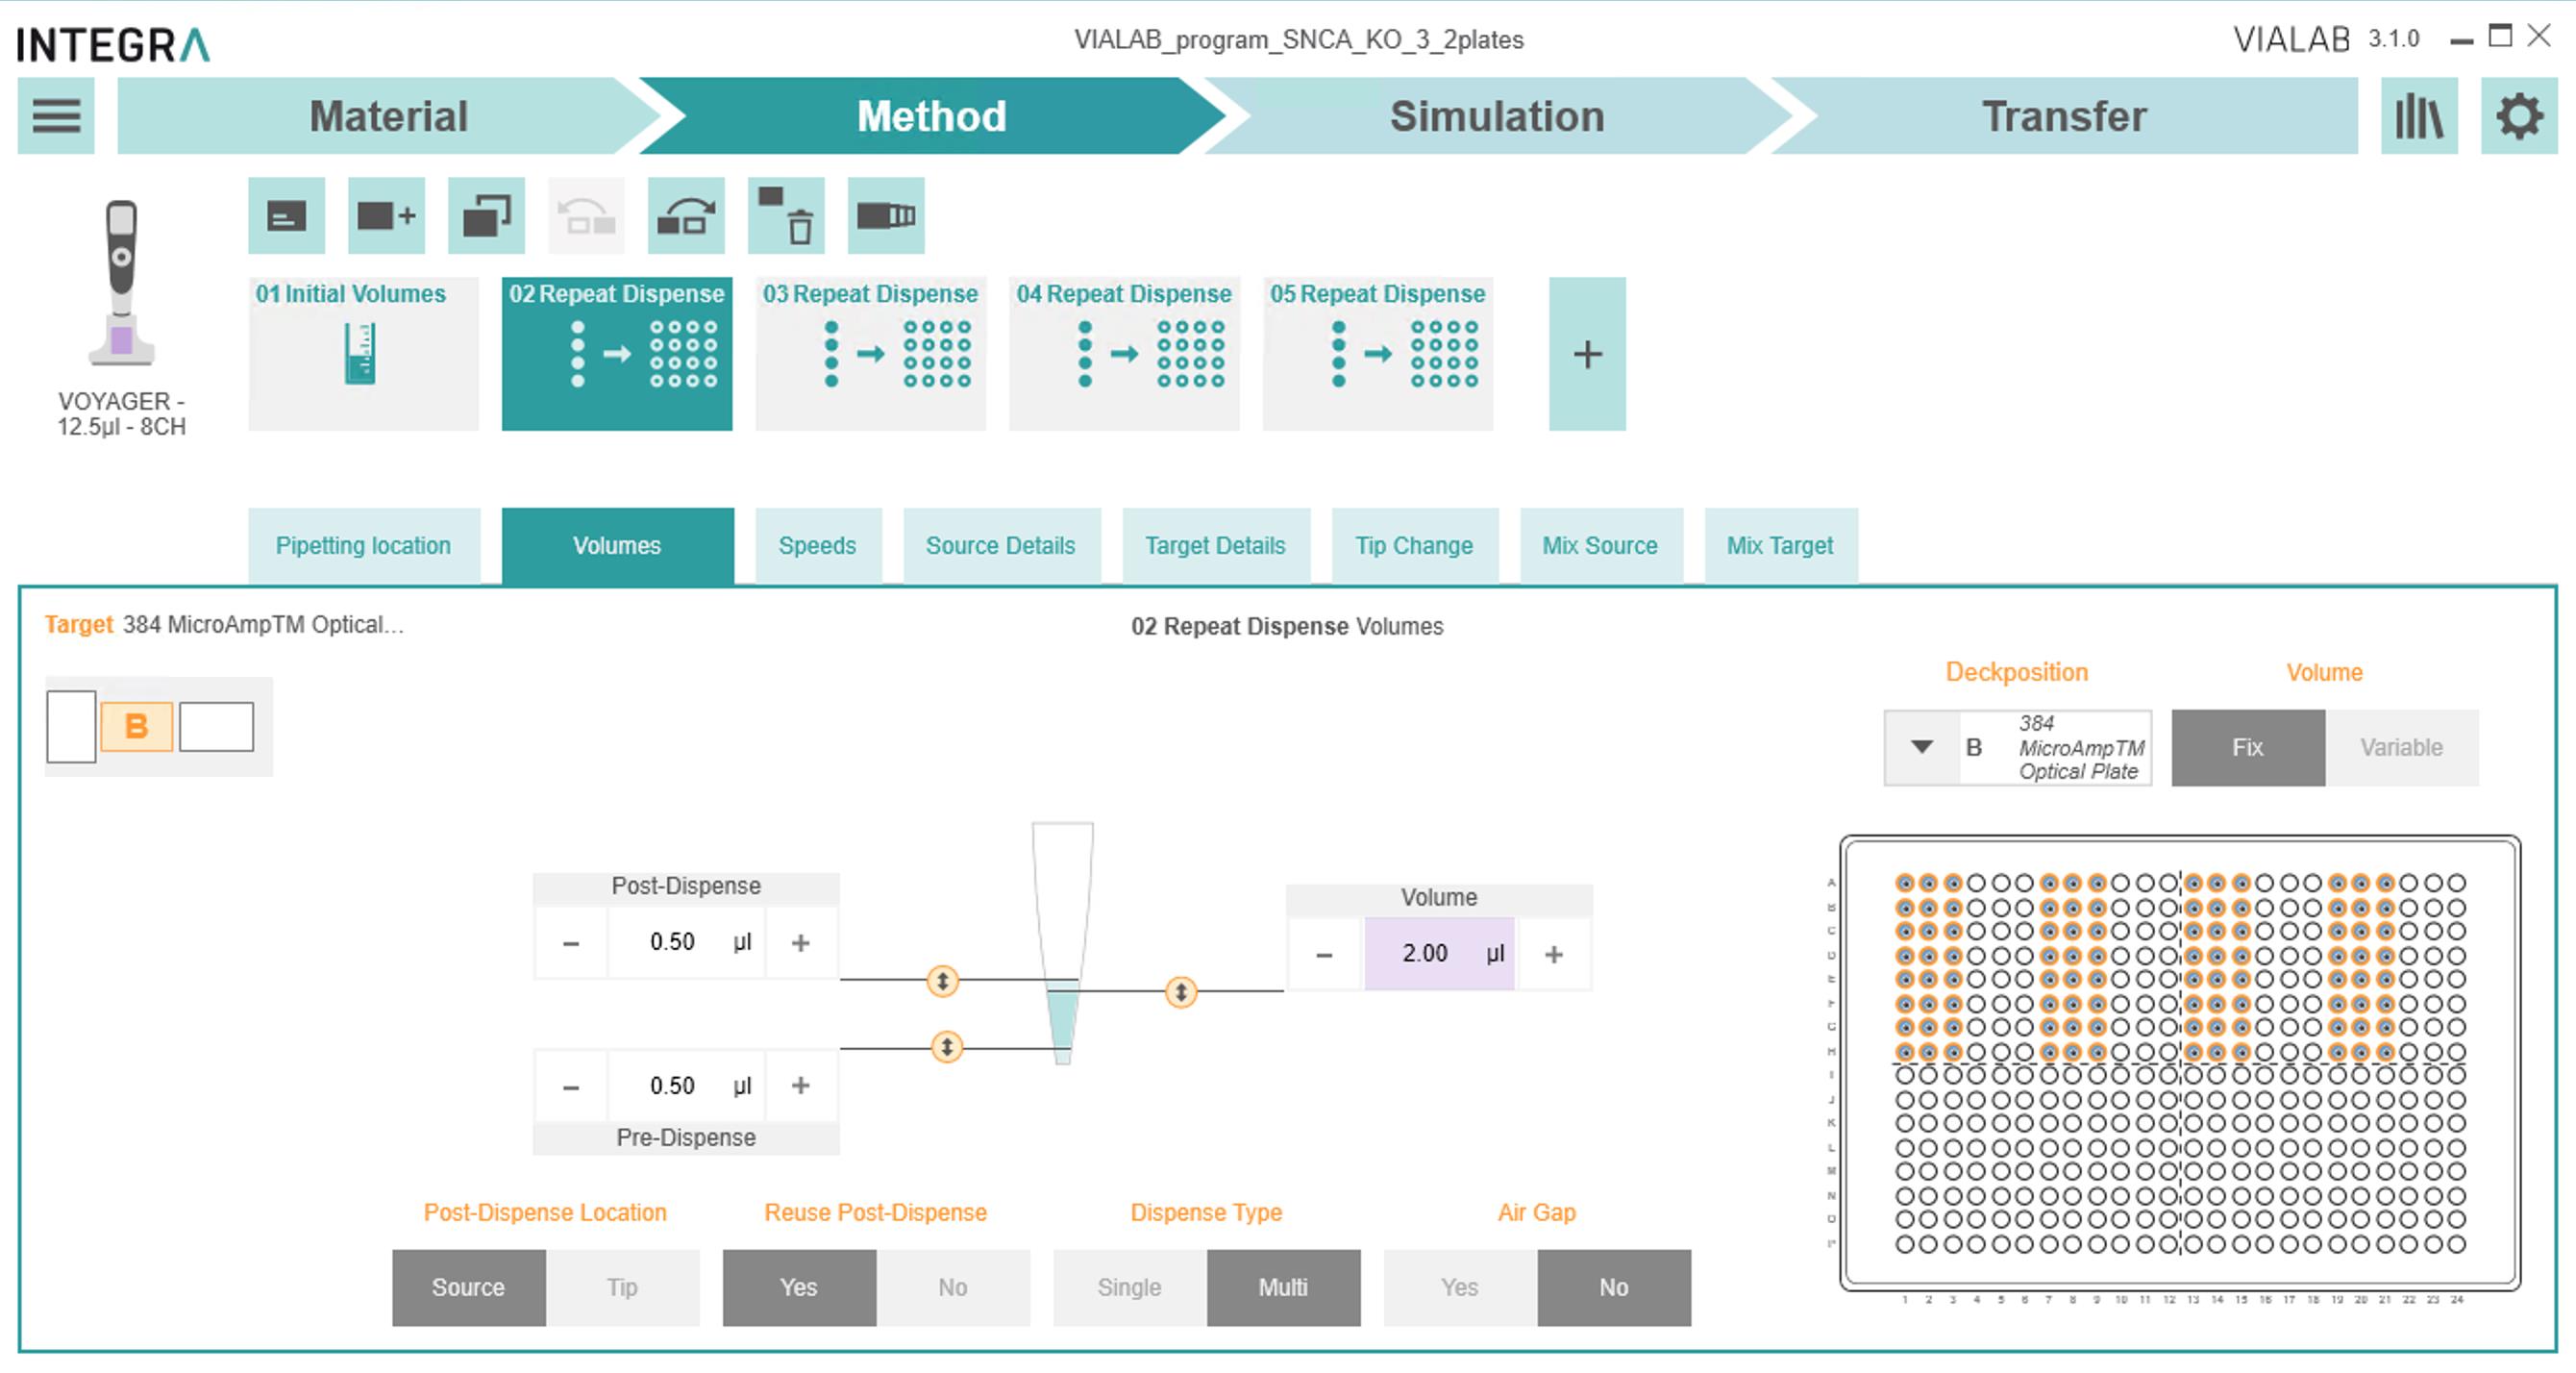The image size is (2576, 1373).
Task: Enable Air Gap with Yes
Action: [x=1460, y=1287]
